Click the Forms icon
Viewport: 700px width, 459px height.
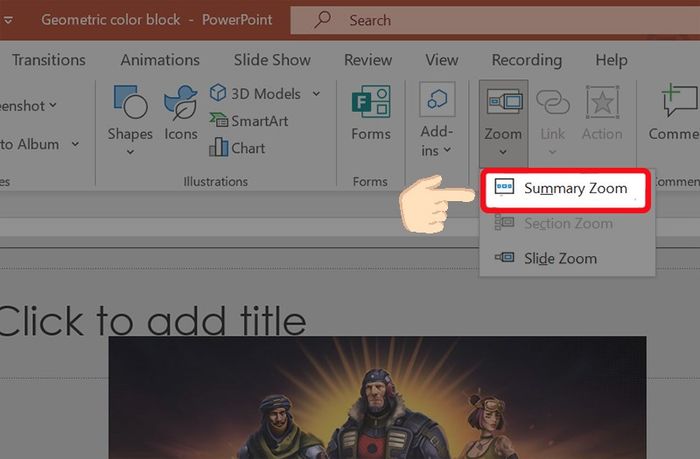point(371,102)
